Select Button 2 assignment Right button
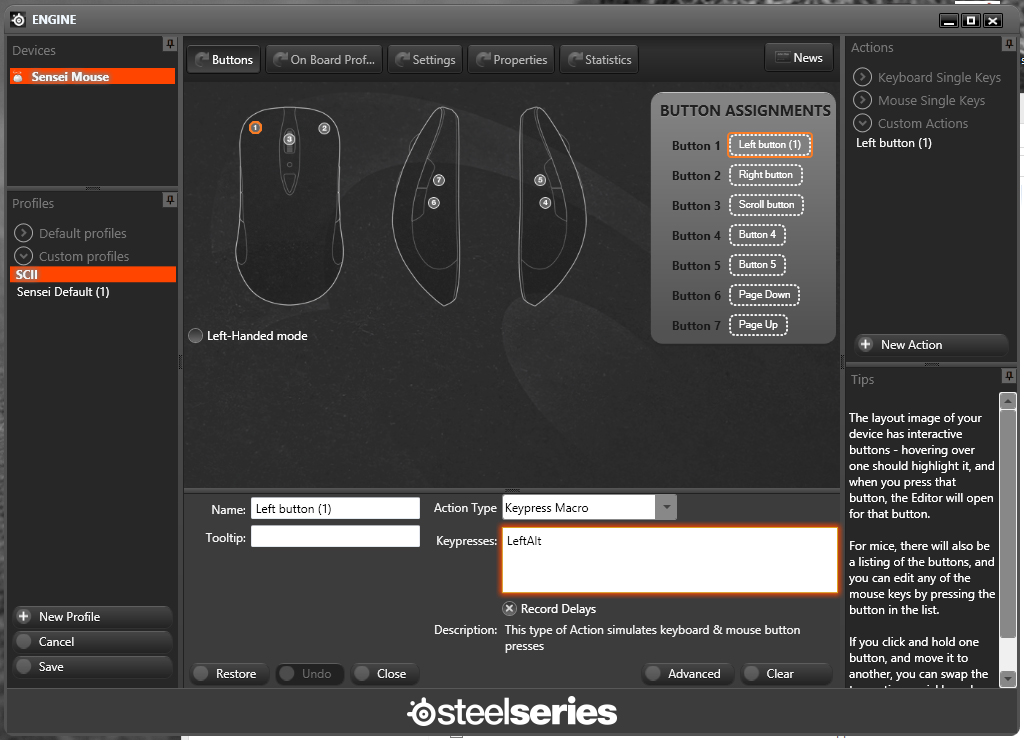1024x740 pixels. pyautogui.click(x=765, y=174)
